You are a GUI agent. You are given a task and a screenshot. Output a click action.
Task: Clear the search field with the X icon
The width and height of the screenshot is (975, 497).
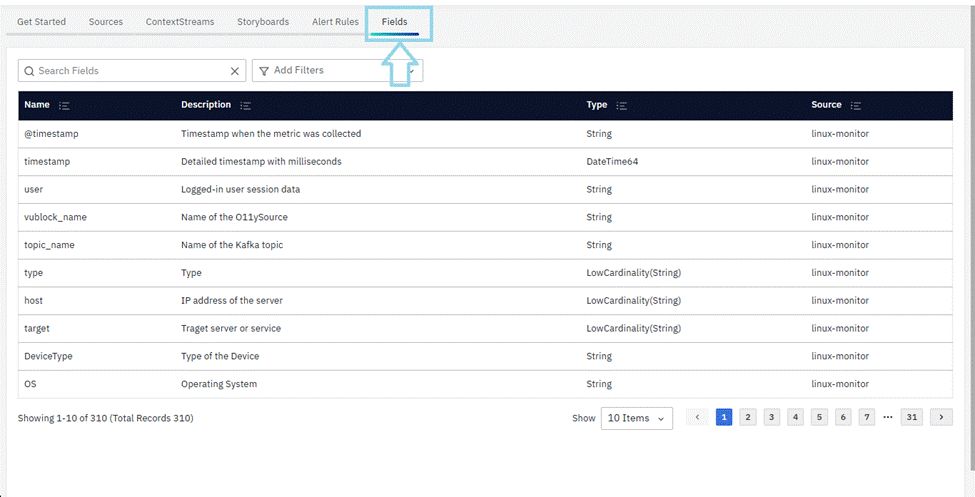pos(235,71)
